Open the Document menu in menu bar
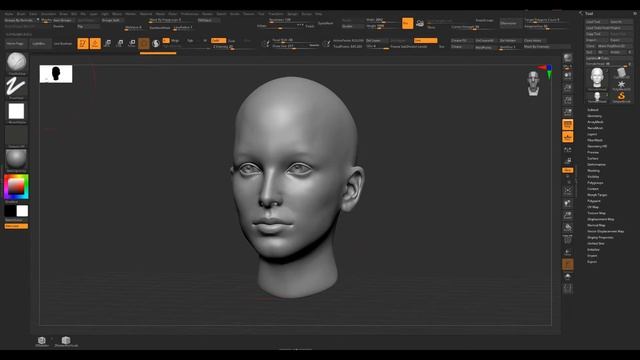This screenshot has height=360, width=640. pyautogui.click(x=49, y=14)
